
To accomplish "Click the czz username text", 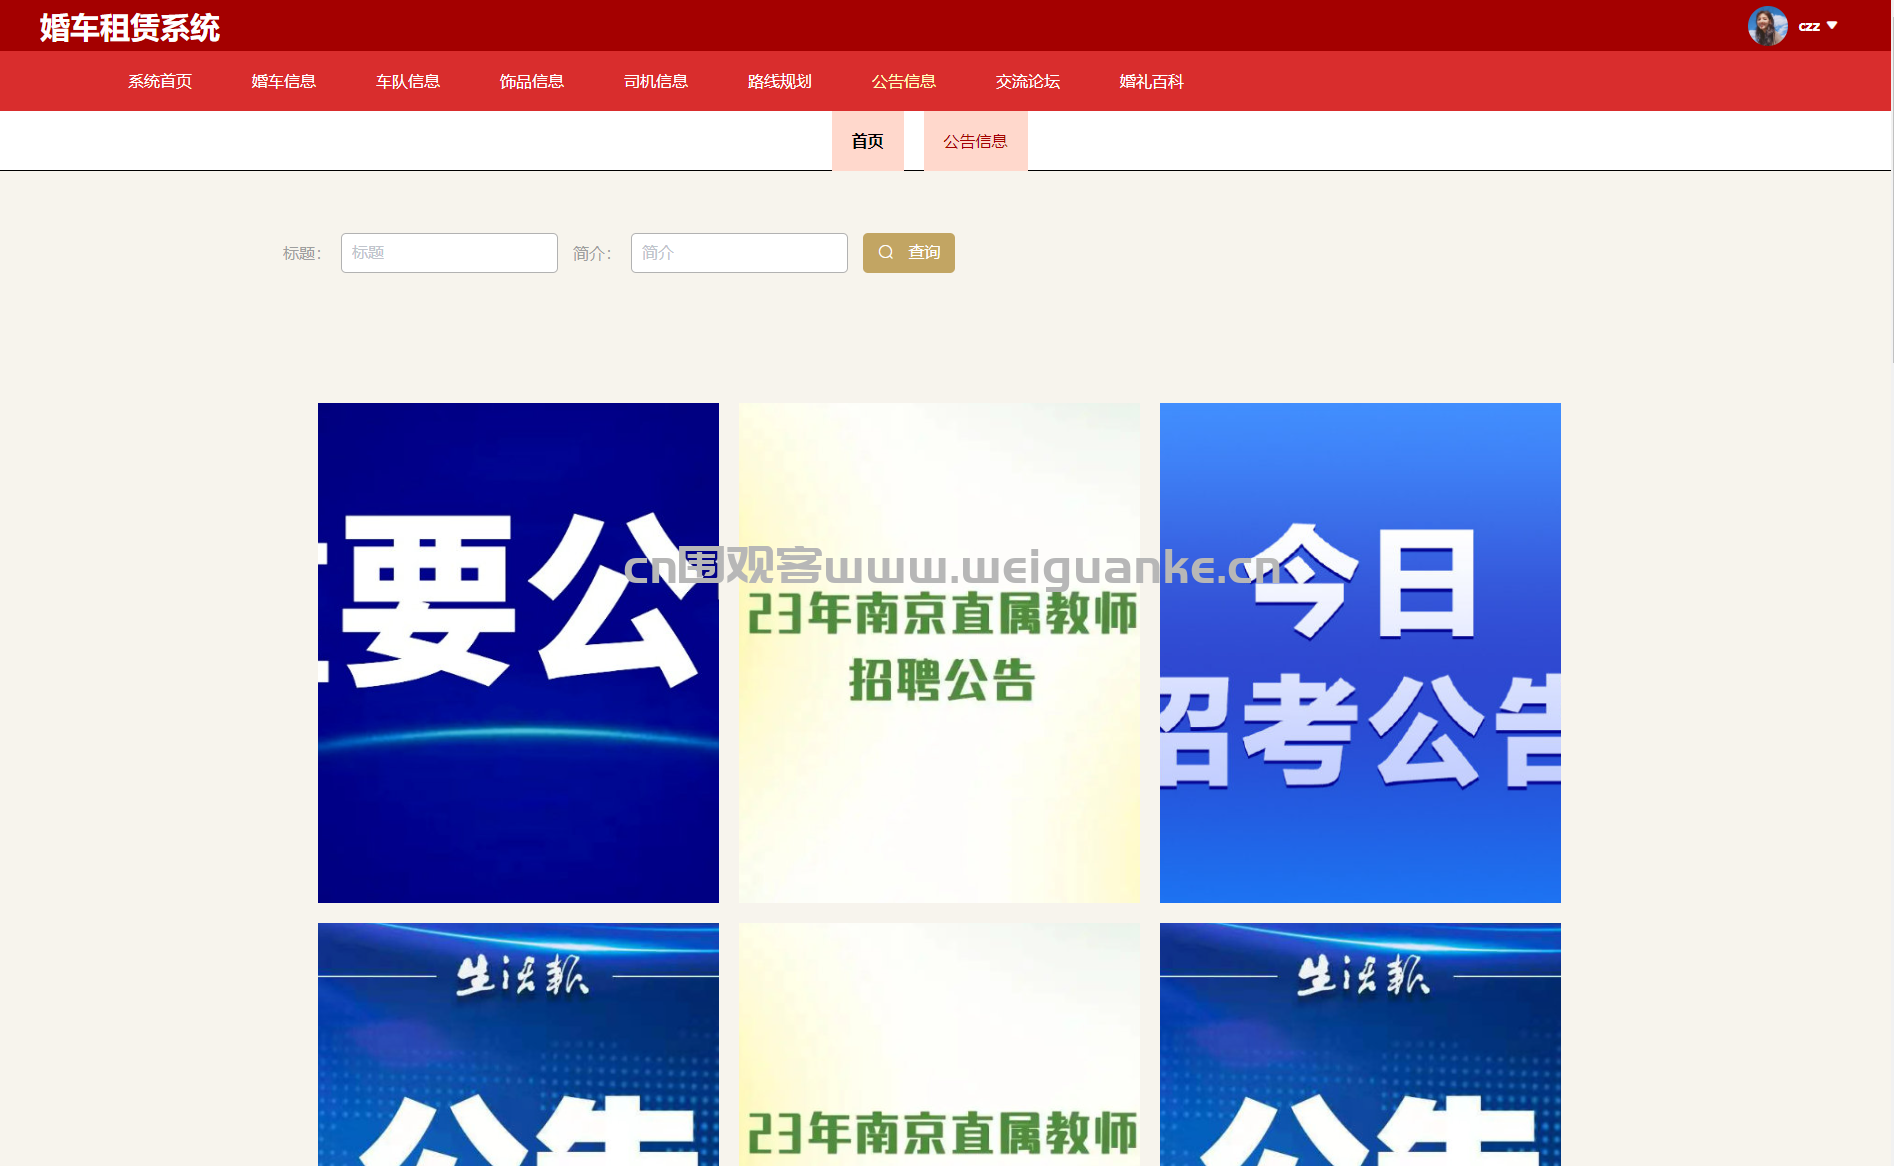I will pyautogui.click(x=1809, y=26).
